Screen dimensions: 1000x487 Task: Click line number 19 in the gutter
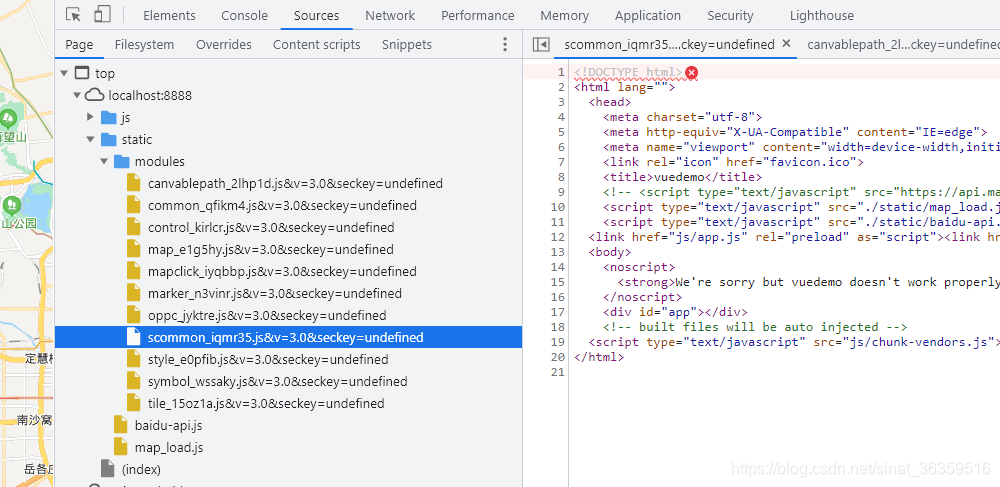tap(557, 342)
